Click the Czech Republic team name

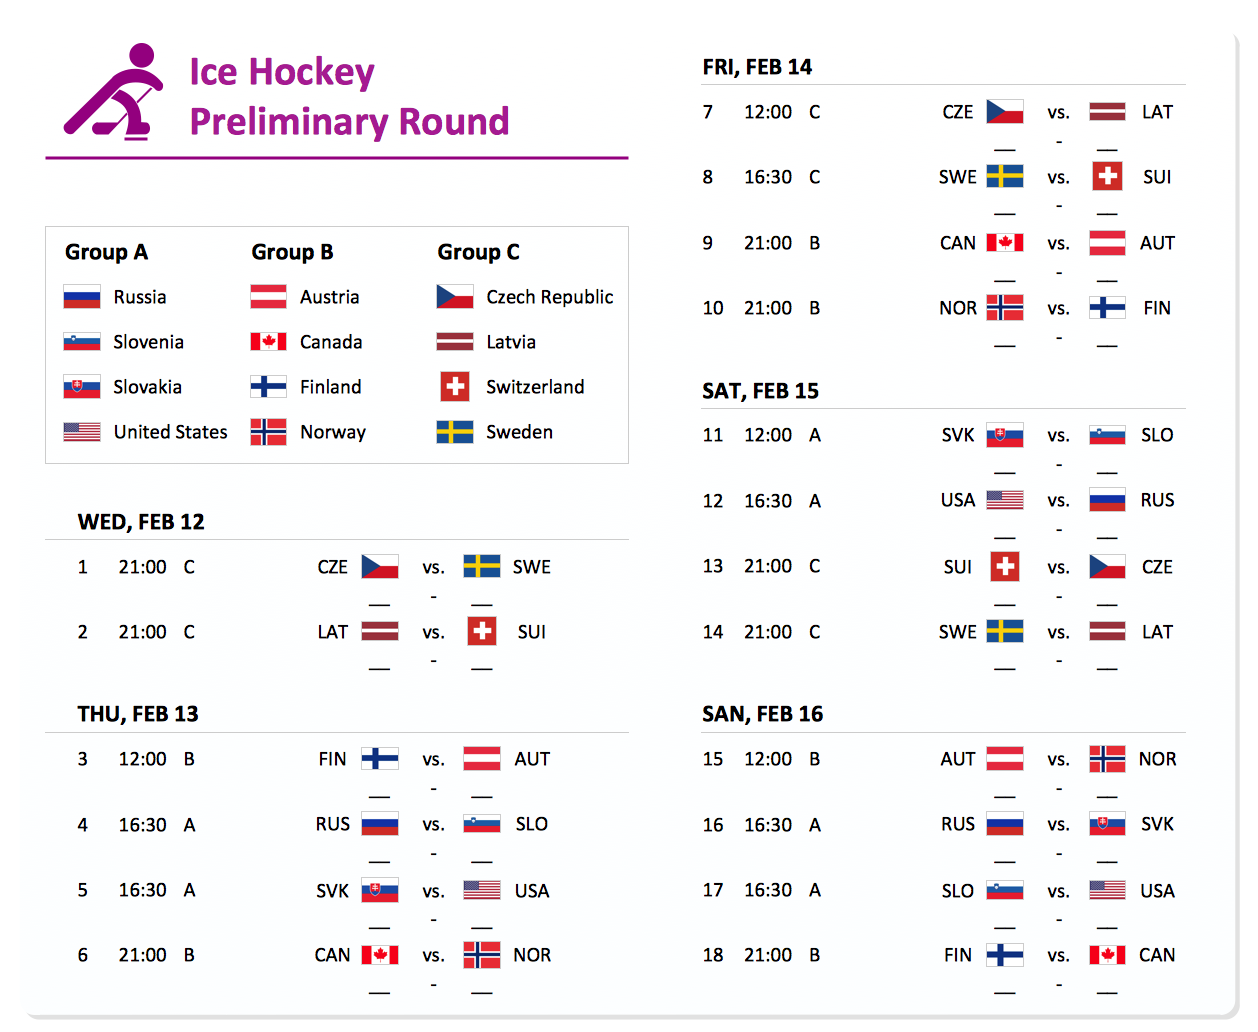pyautogui.click(x=549, y=297)
